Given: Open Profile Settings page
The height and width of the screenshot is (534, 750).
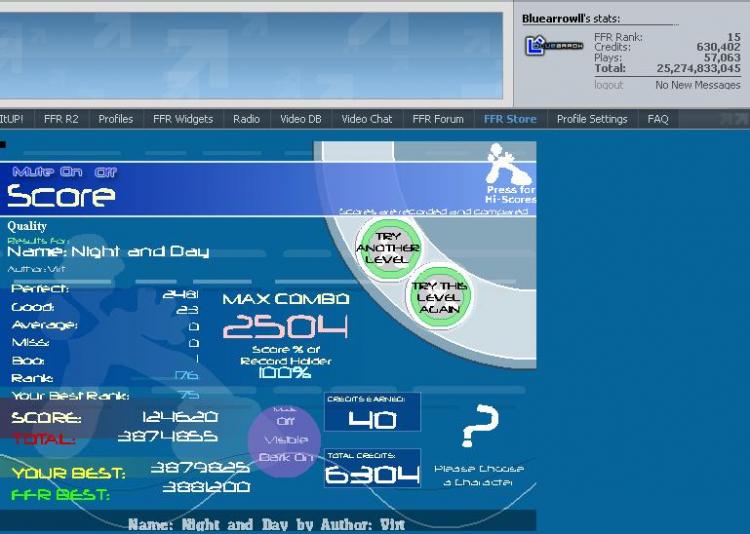Looking at the screenshot, I should tap(592, 119).
